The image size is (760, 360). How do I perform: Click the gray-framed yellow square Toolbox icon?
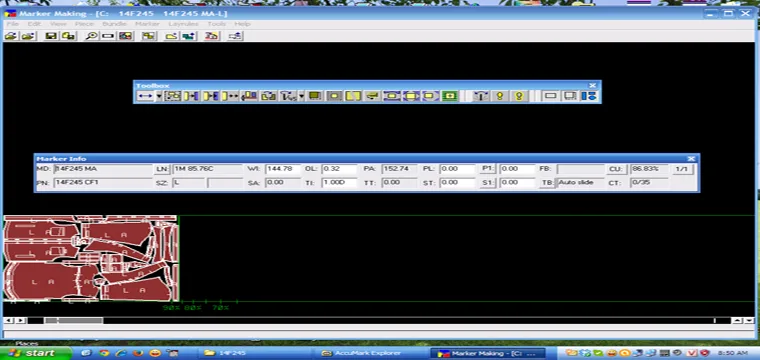click(x=334, y=96)
